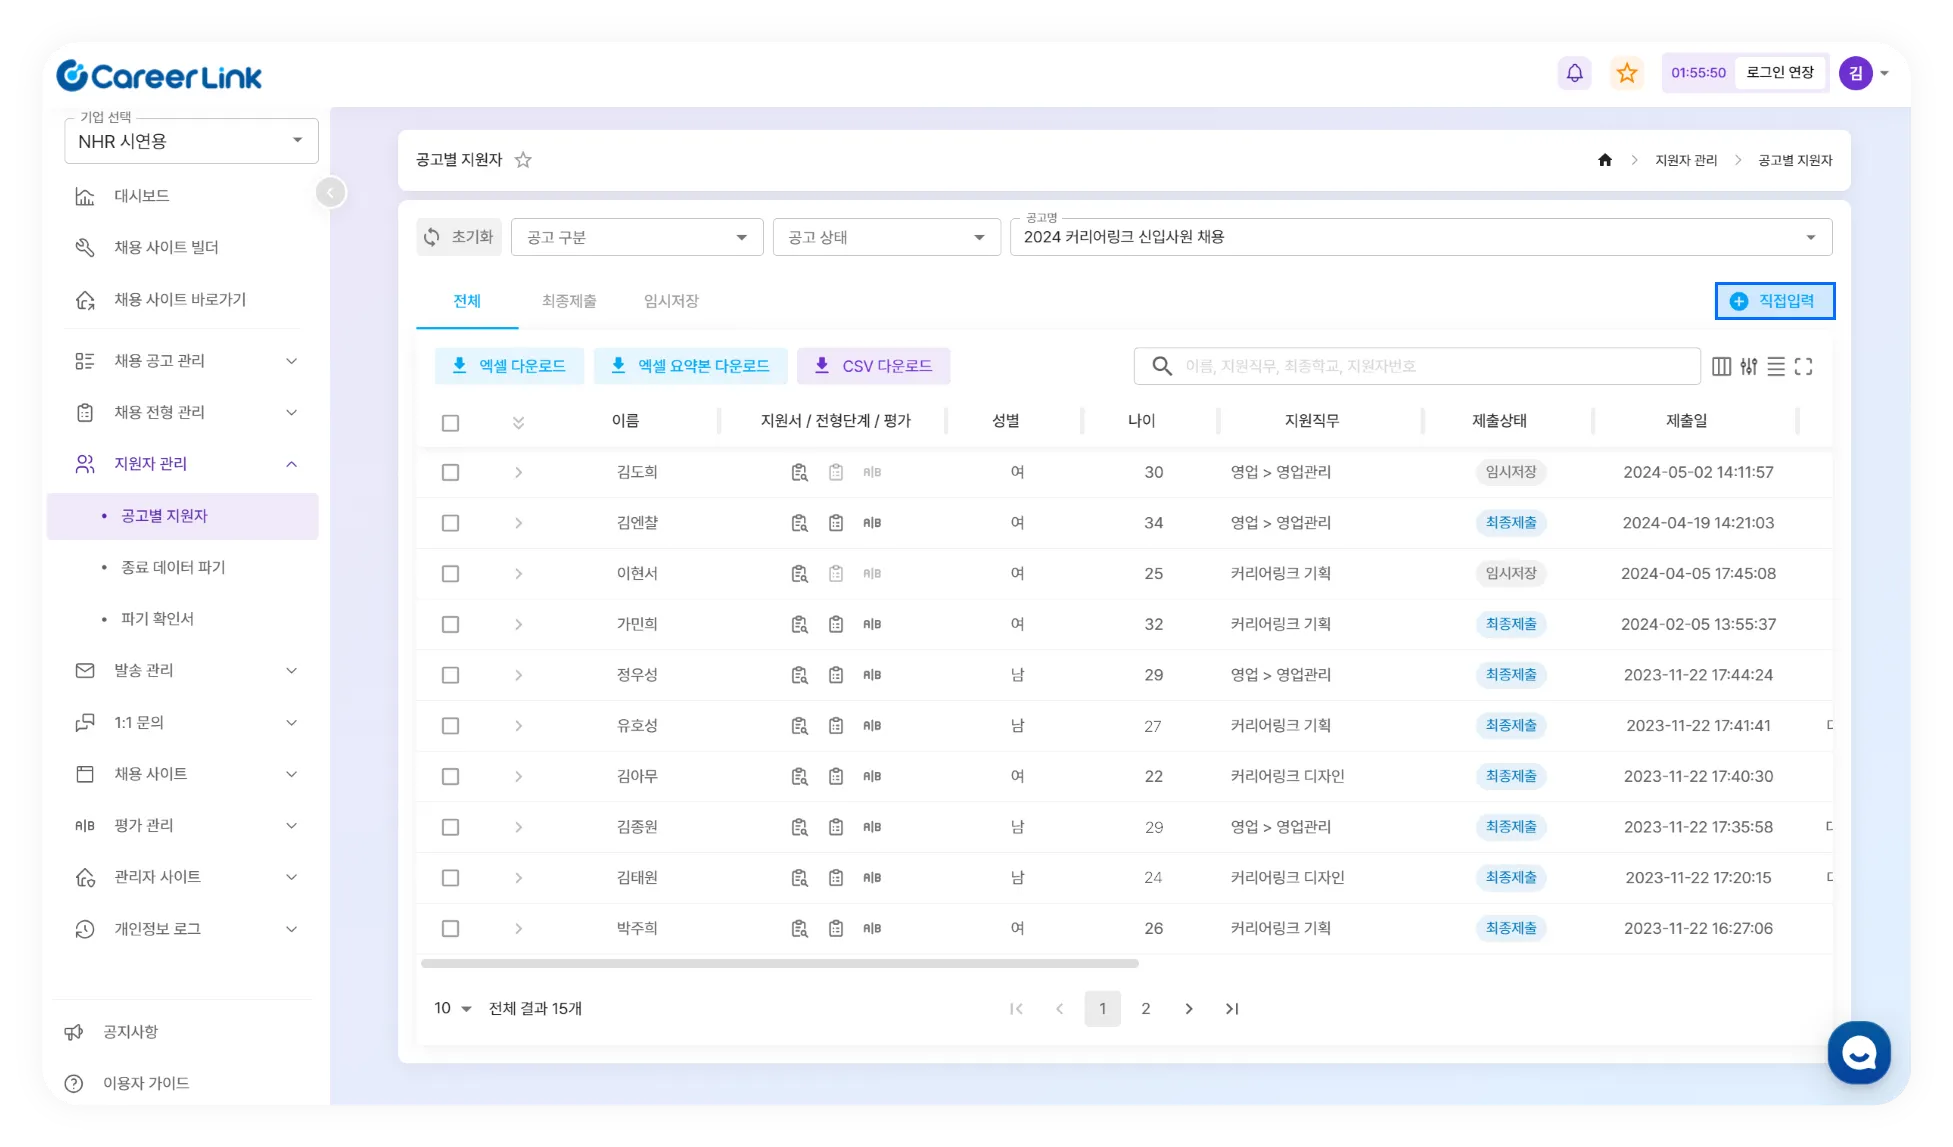Click the horizontal table scrollbar

780,964
